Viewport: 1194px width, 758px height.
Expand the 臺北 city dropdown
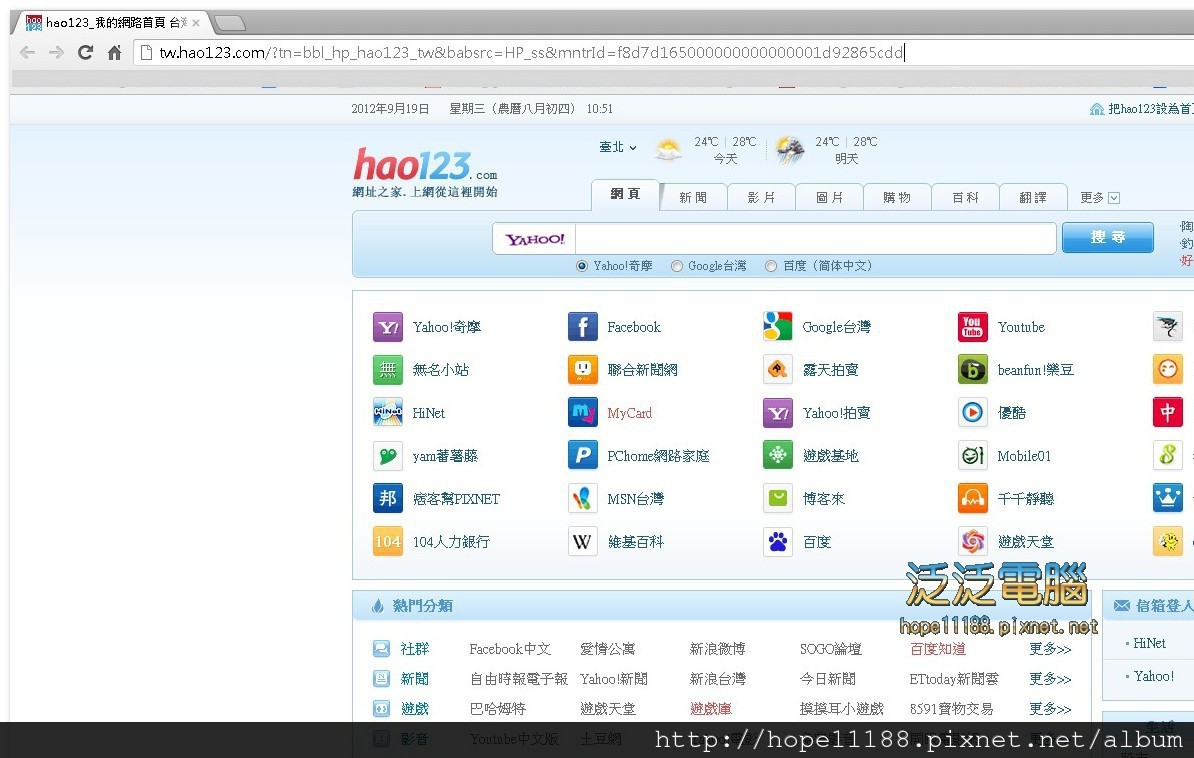pyautogui.click(x=618, y=147)
